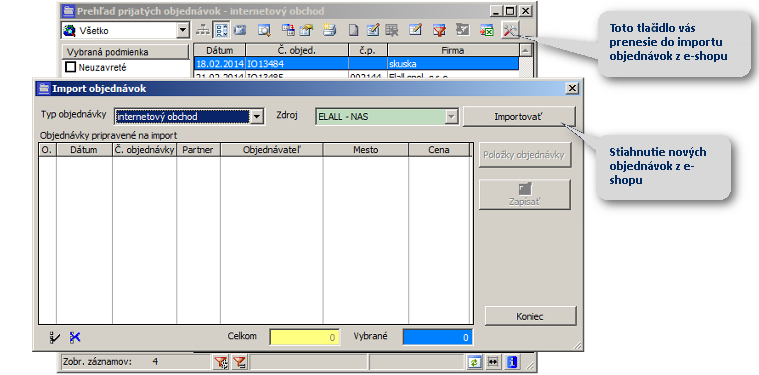Click the copy table toolbar icon
This screenshot has height=375, width=759.
288,30
